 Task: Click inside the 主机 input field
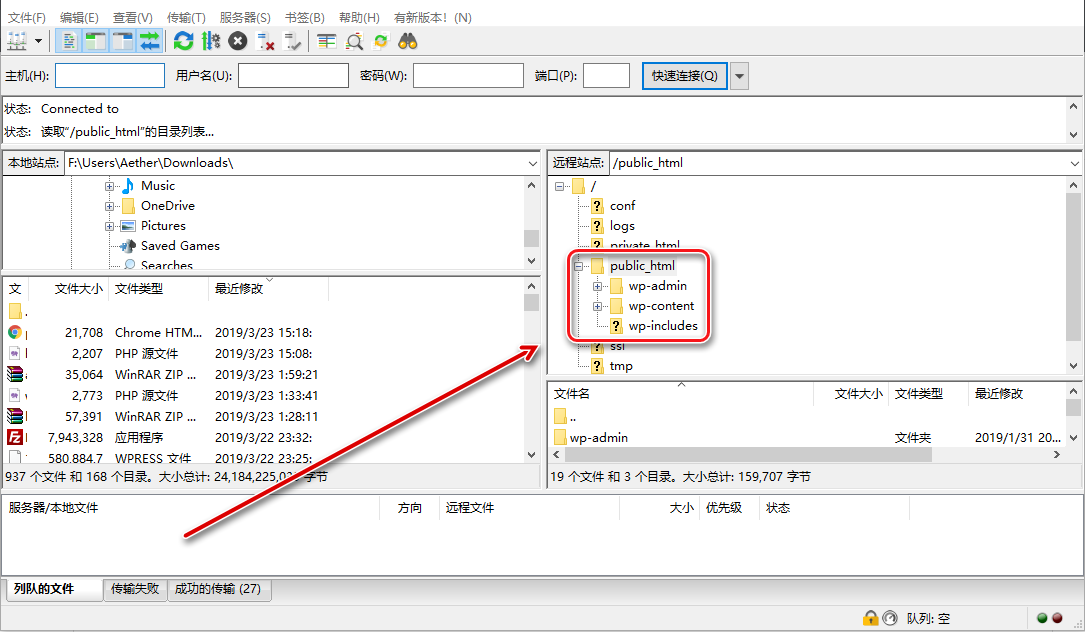[109, 75]
